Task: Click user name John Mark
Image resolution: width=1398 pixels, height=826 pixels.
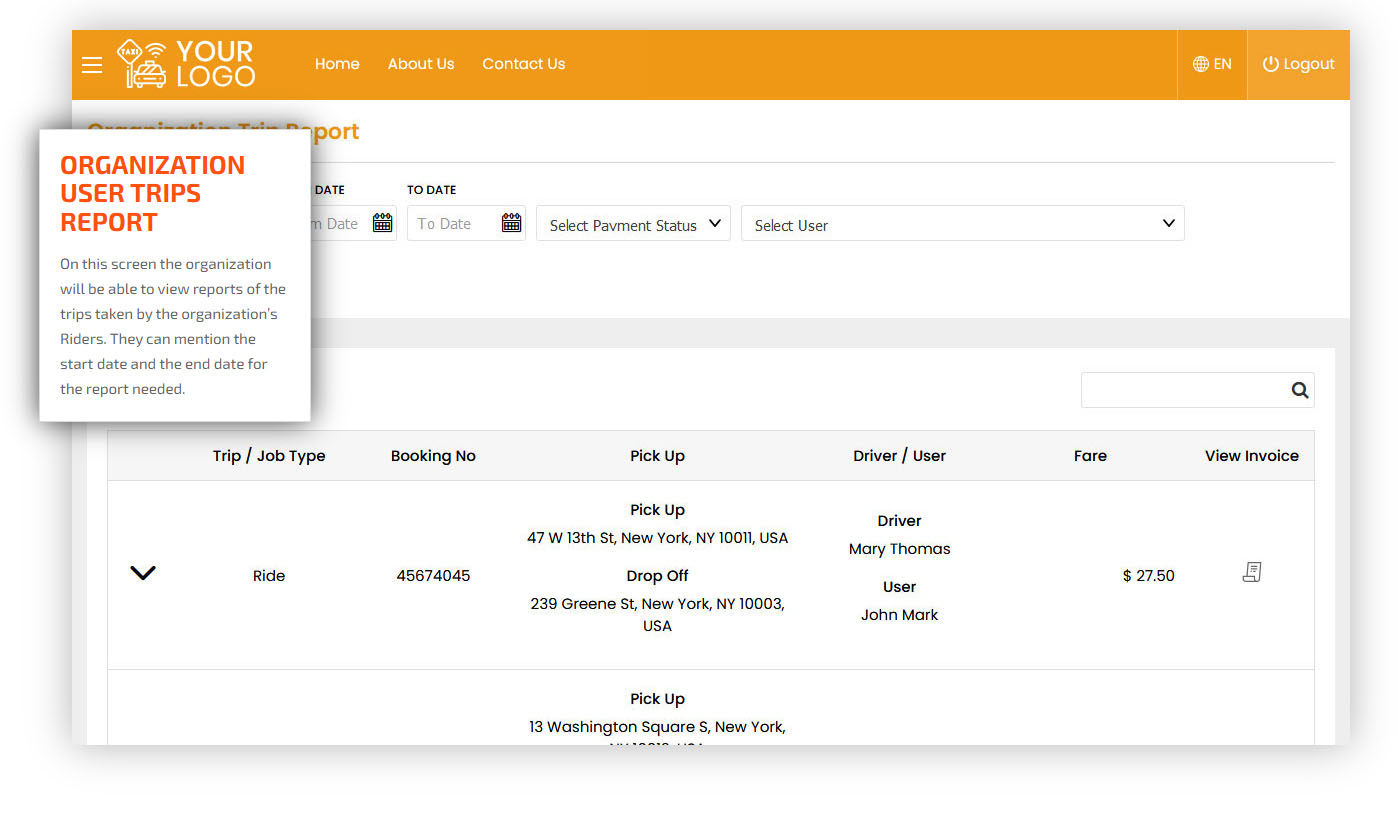Action: [x=899, y=615]
